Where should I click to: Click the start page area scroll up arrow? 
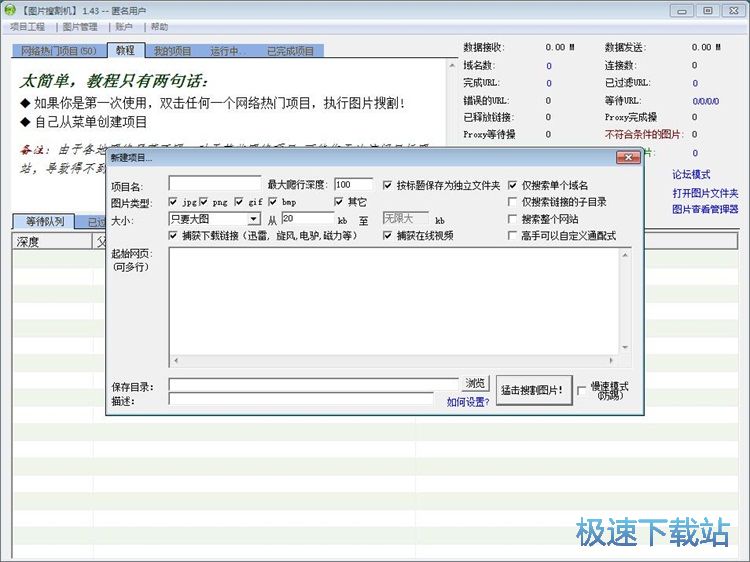(625, 255)
